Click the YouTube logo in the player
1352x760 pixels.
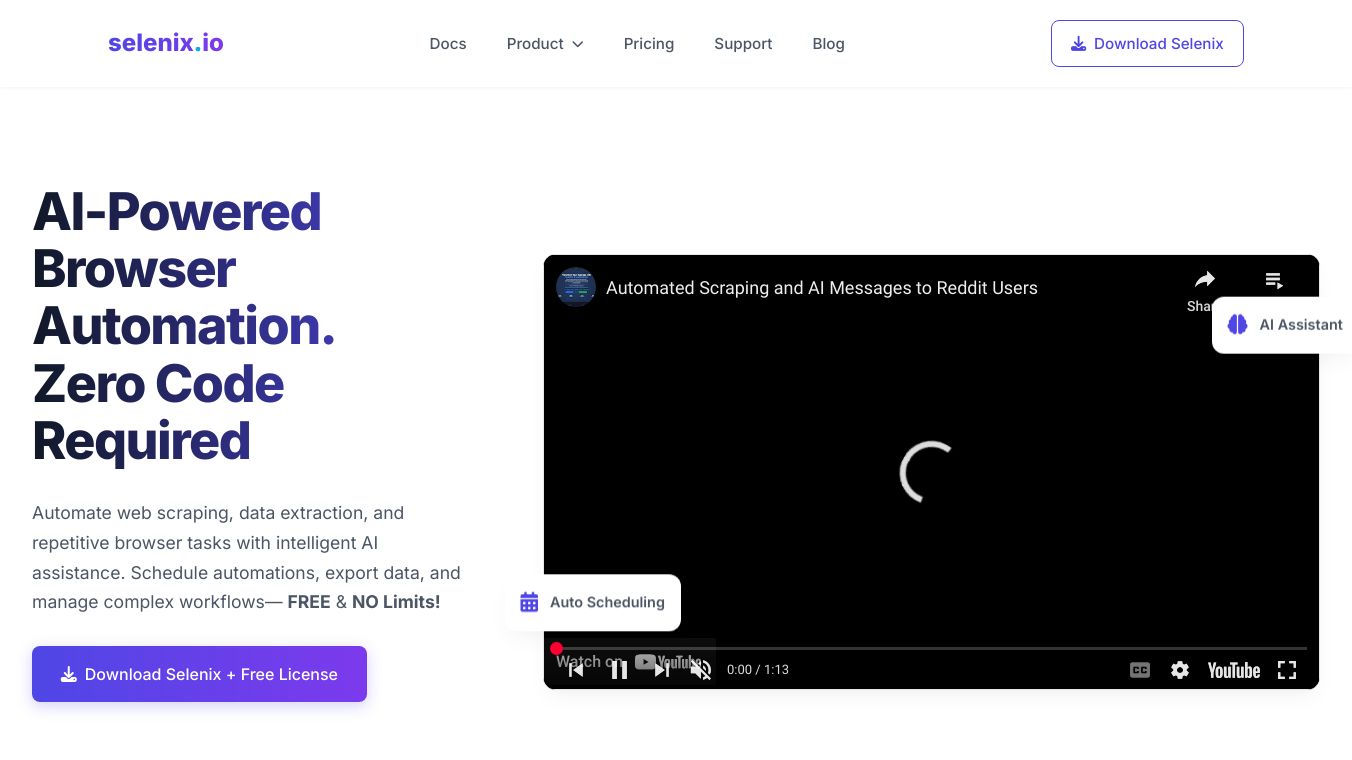click(x=1233, y=670)
